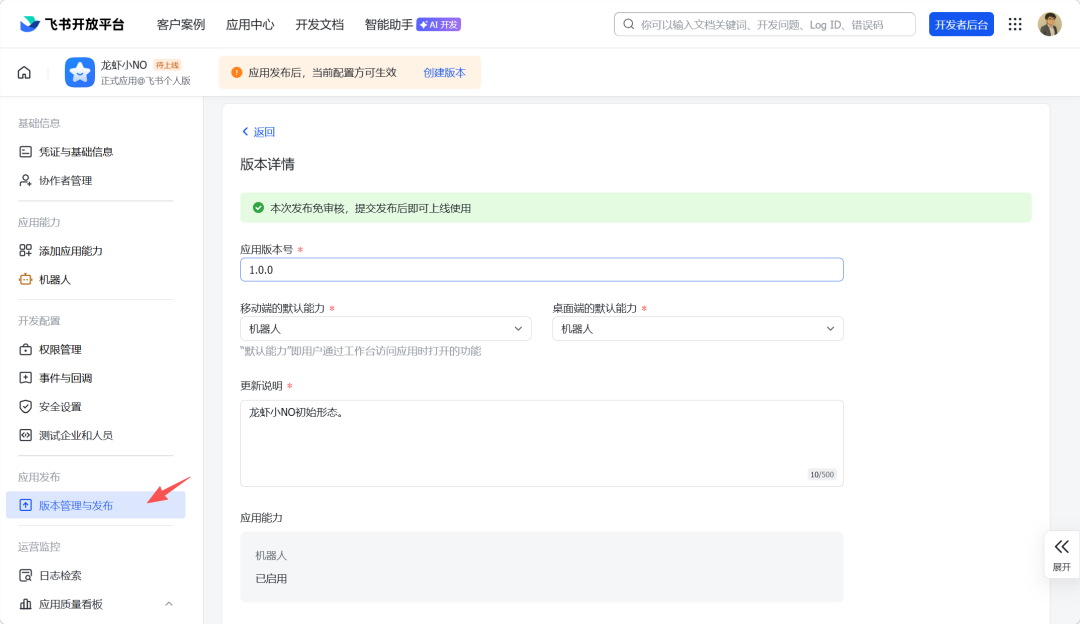This screenshot has width=1080, height=624.
Task: Click the 展开 double-arrow panel icon
Action: [x=1061, y=547]
